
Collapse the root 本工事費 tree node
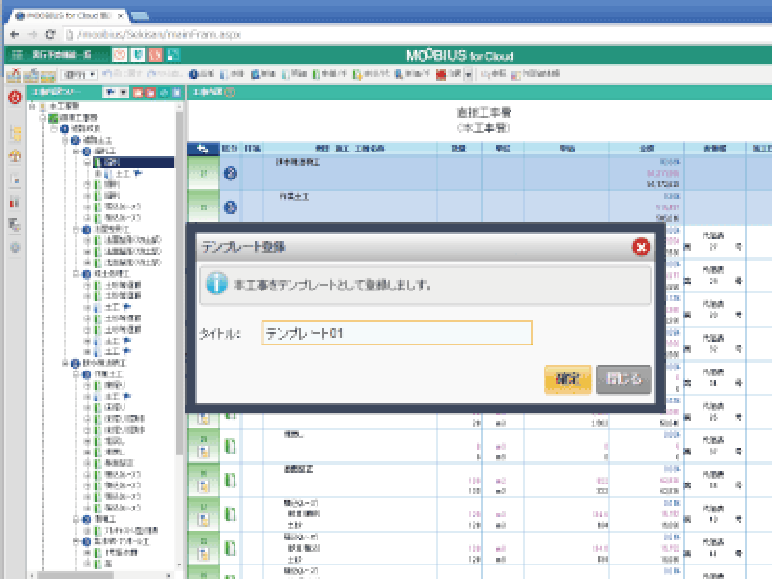(x=32, y=106)
